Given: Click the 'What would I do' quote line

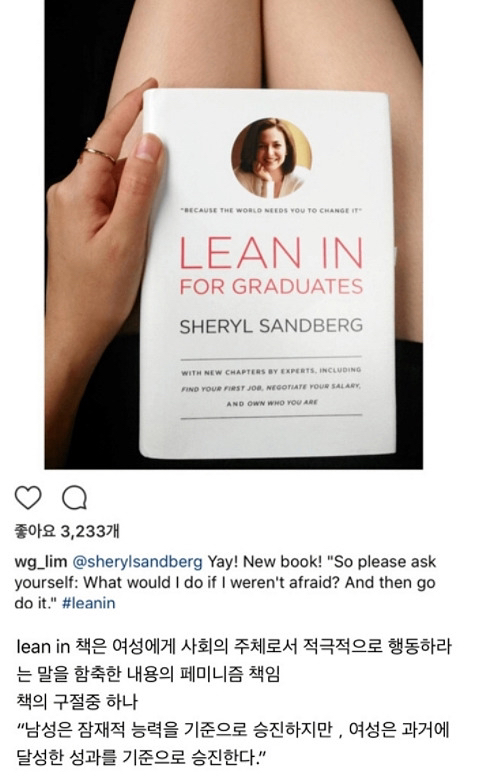Looking at the screenshot, I should pos(224,582).
